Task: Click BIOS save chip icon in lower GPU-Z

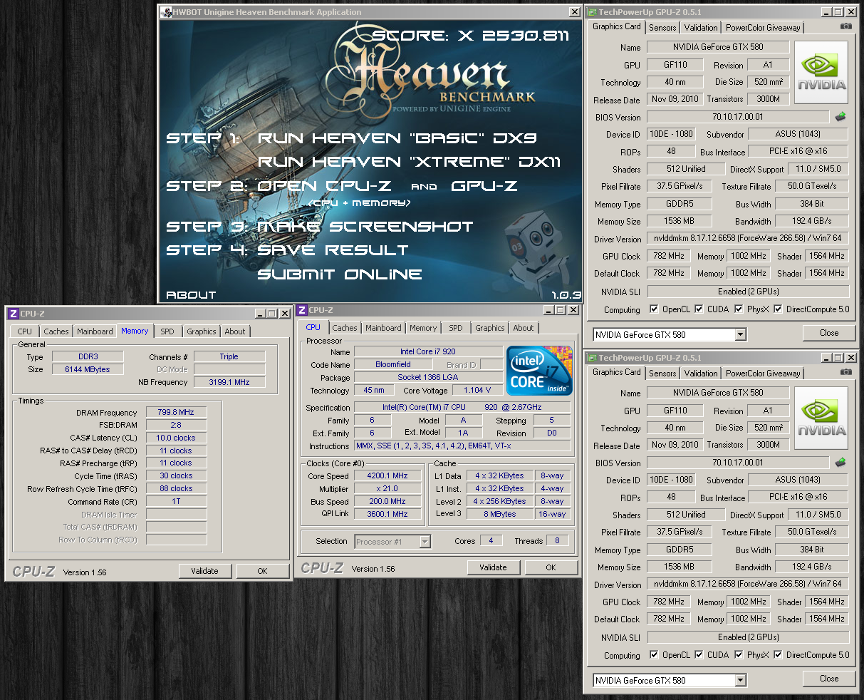Action: tap(840, 462)
